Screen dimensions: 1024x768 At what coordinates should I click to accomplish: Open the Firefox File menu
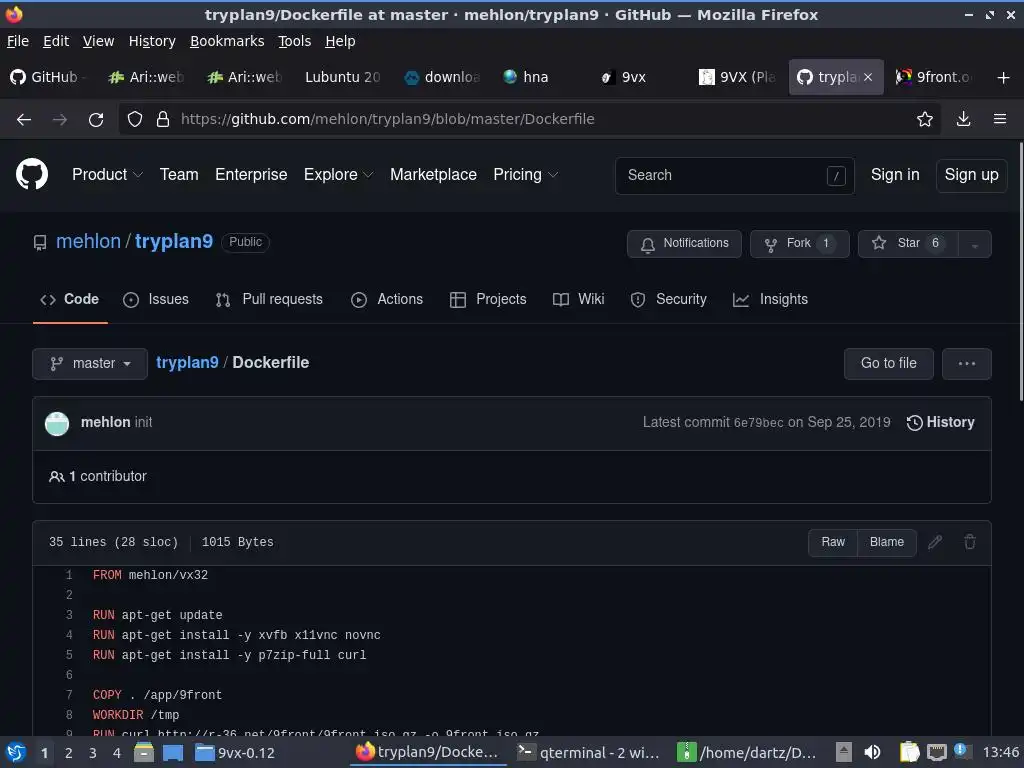[x=18, y=41]
